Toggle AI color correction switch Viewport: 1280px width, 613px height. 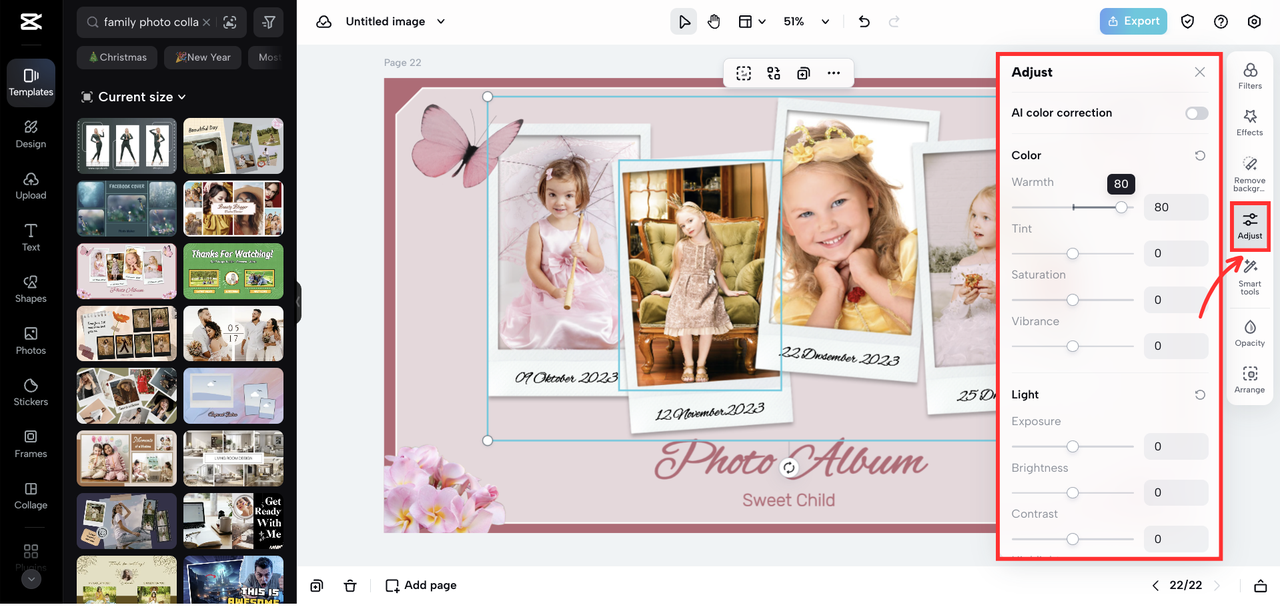1197,113
